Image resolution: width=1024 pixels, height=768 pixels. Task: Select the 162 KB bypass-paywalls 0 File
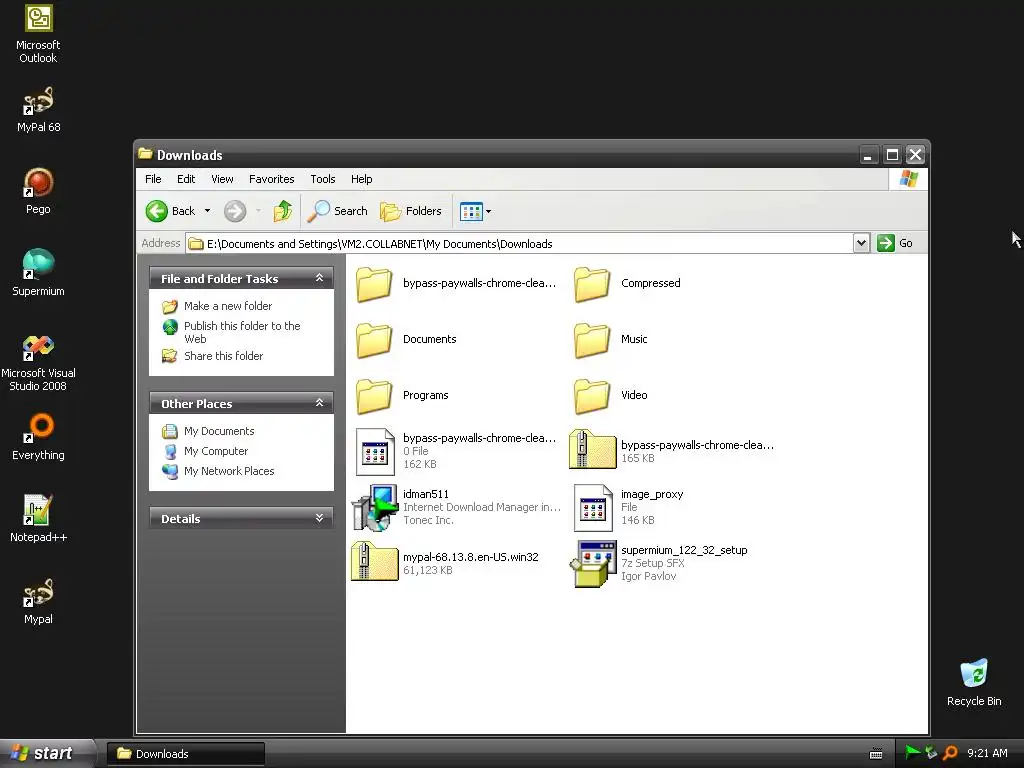tap(456, 451)
